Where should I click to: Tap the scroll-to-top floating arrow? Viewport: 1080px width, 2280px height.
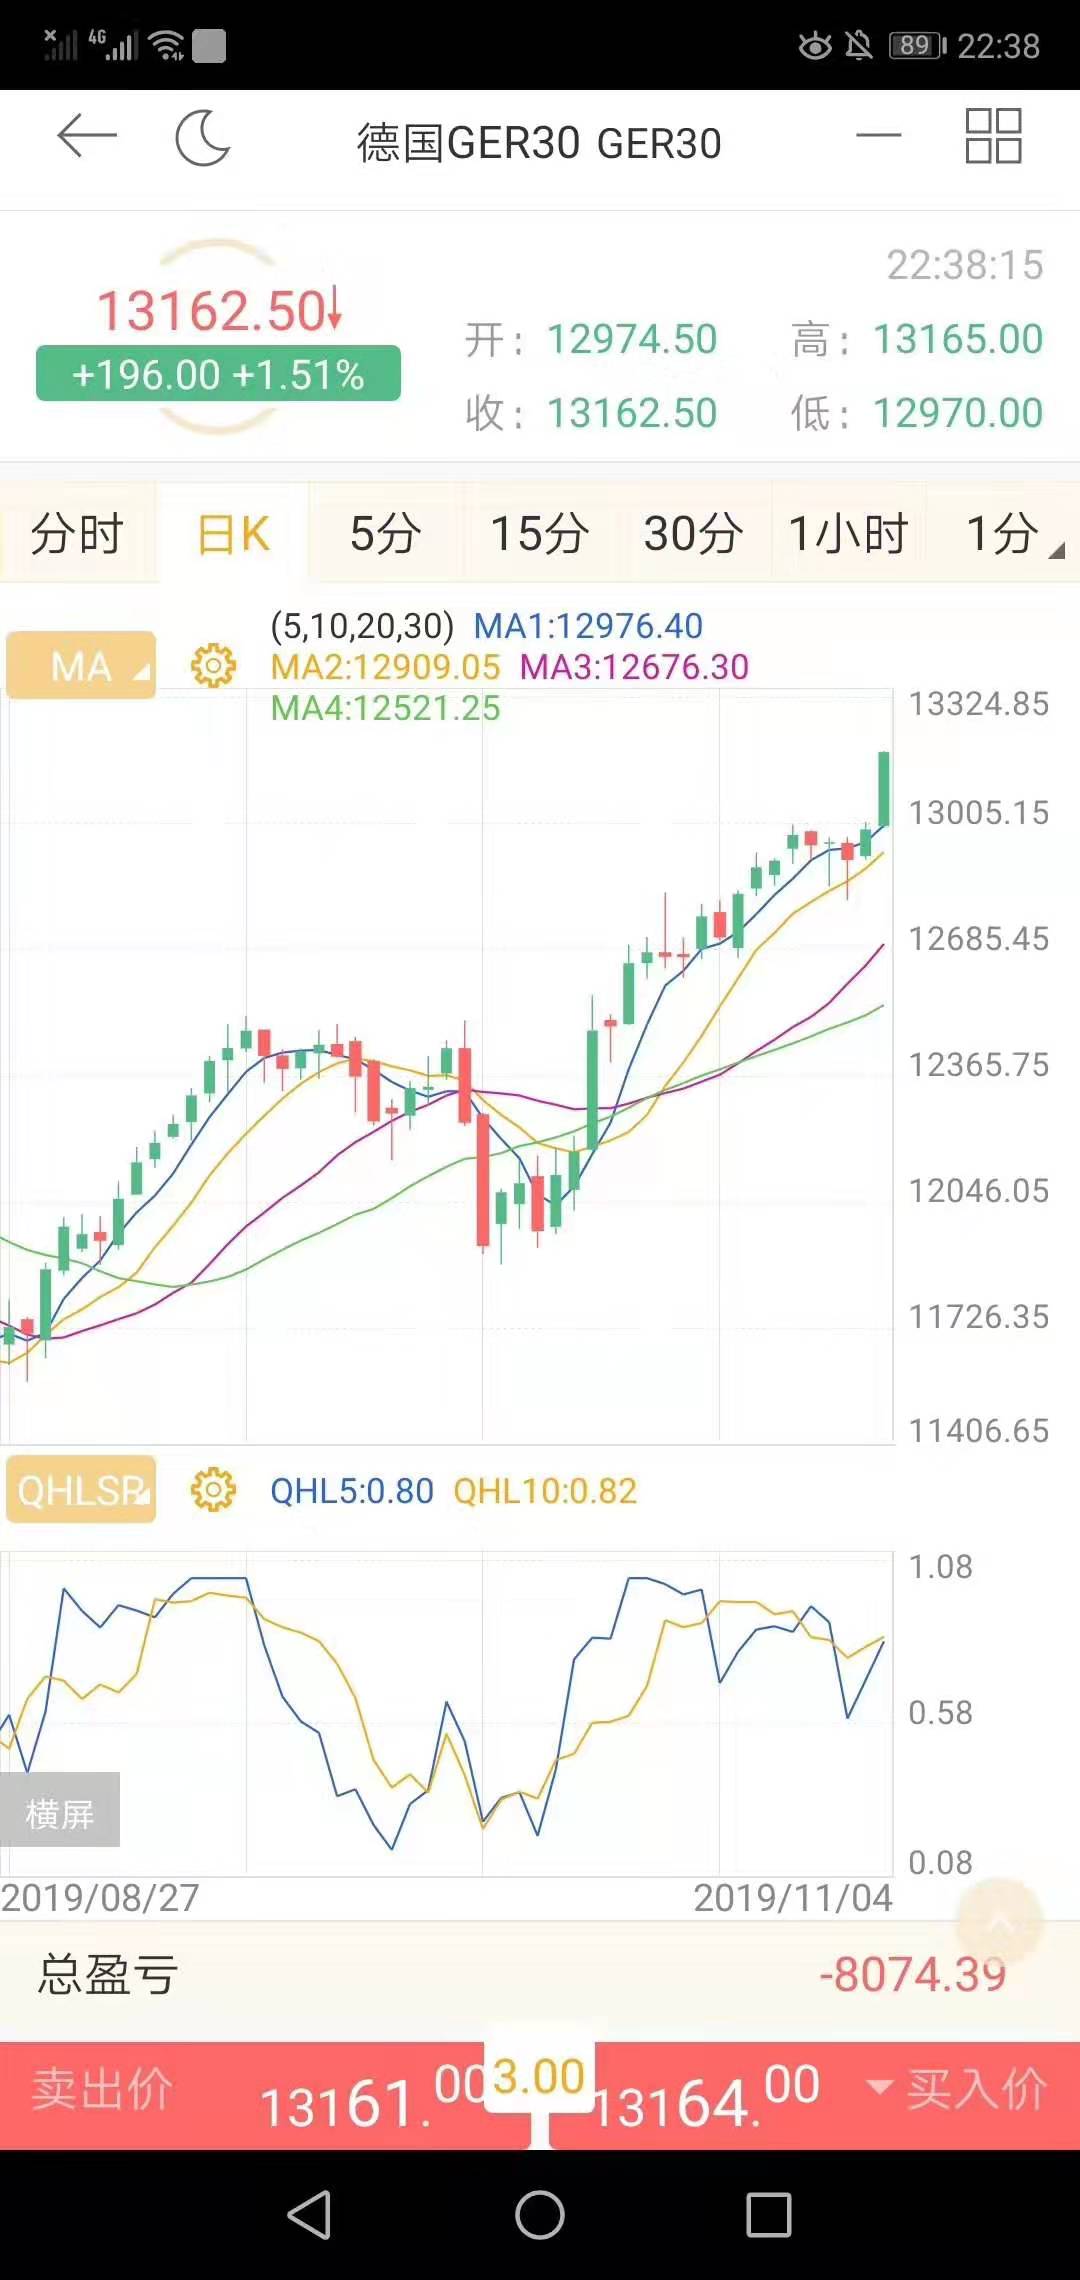tap(1000, 1922)
